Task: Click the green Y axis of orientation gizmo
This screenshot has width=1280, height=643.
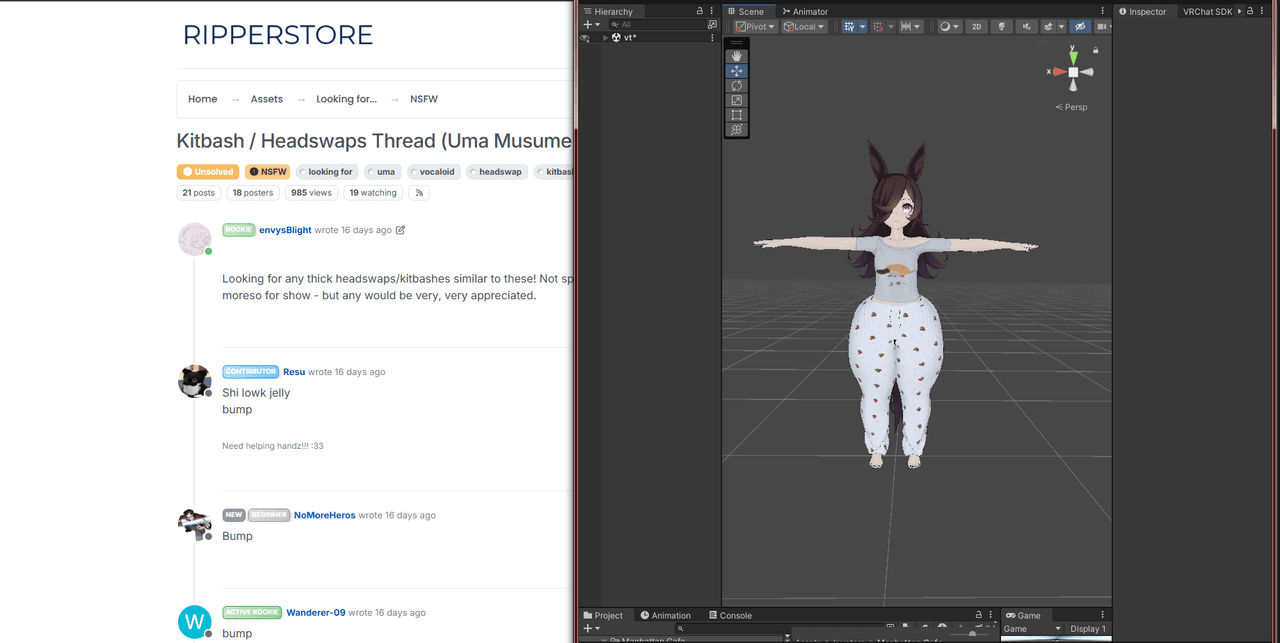Action: [1073, 56]
